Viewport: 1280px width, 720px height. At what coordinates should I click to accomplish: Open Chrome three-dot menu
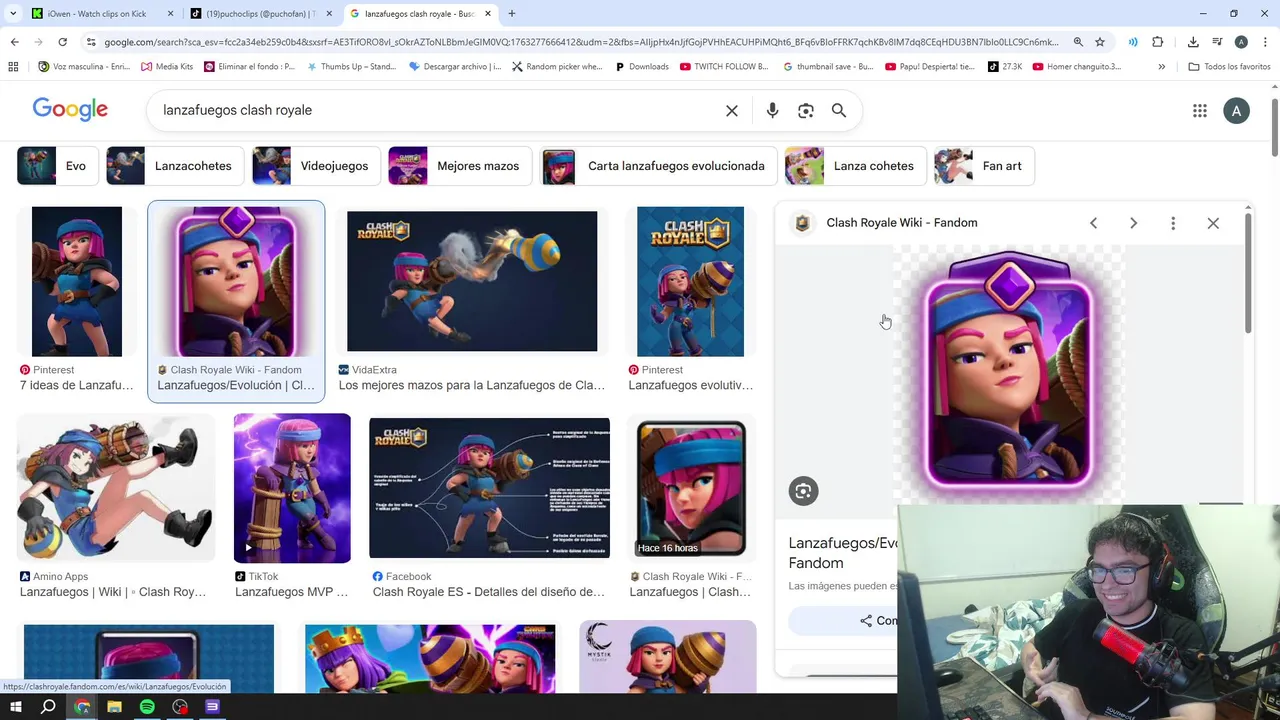coord(1265,42)
